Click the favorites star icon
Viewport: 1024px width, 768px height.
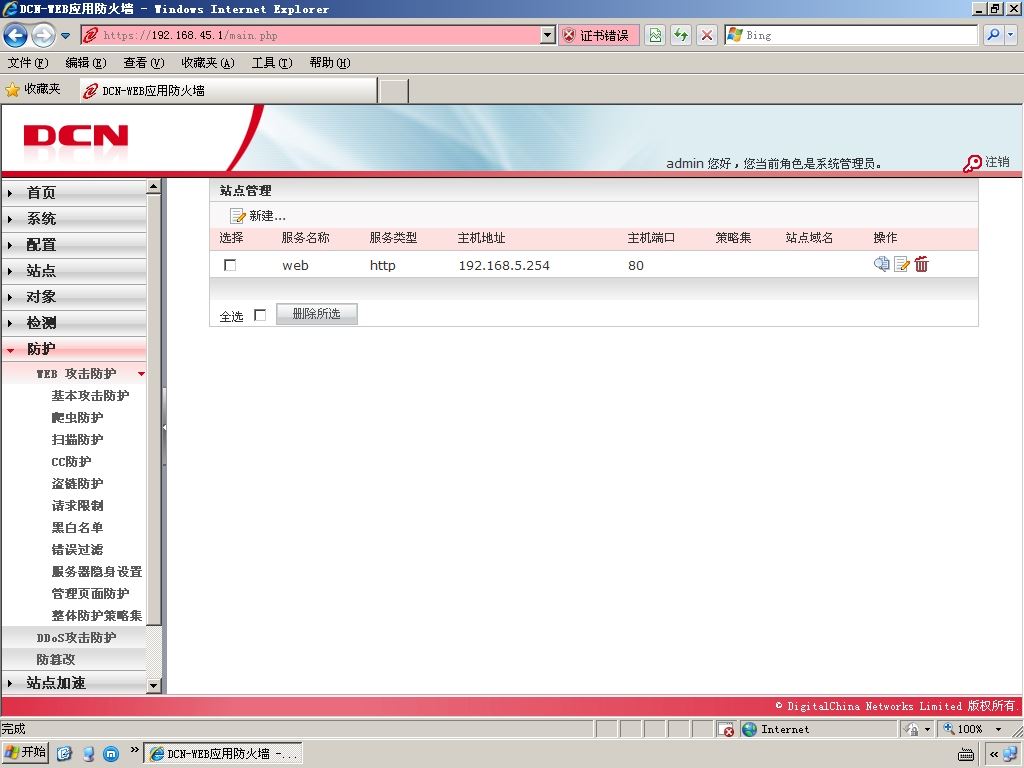coord(12,89)
